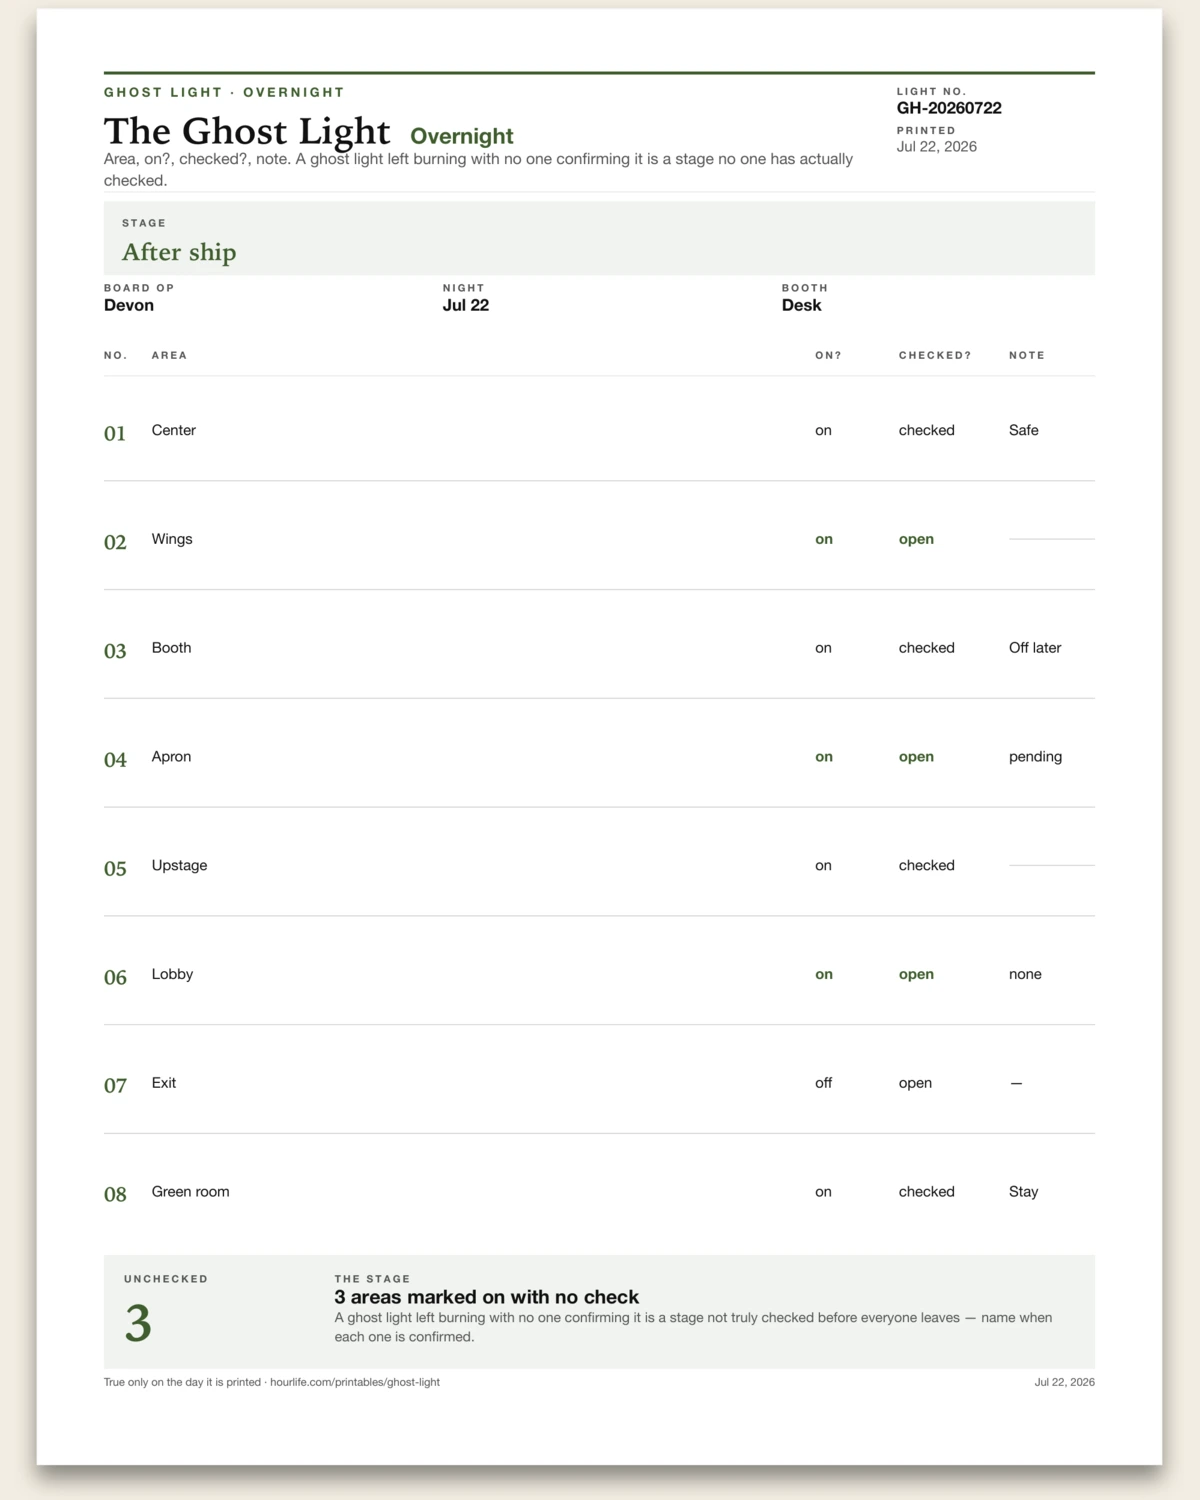Click the row number 07
The image size is (1200, 1500).
tap(115, 1085)
